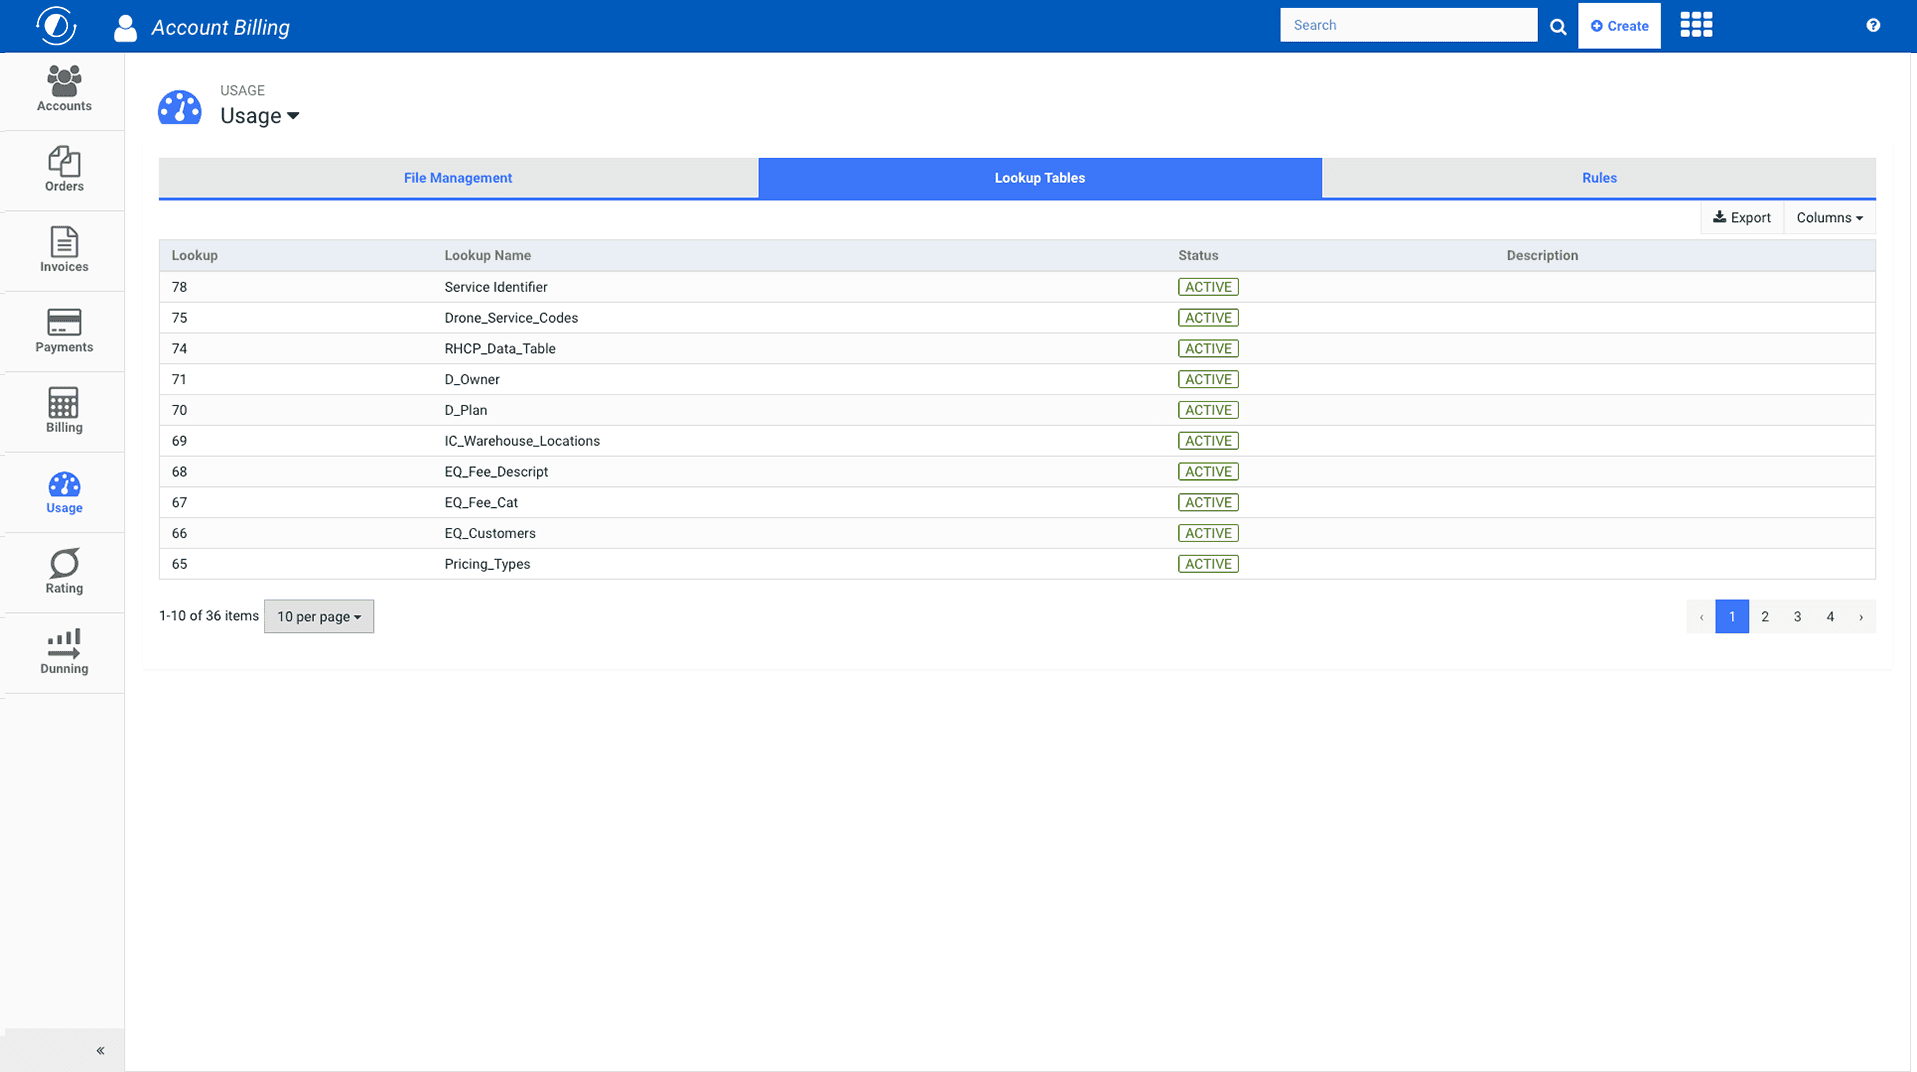
Task: Open the Accounts section in sidebar
Action: point(64,89)
